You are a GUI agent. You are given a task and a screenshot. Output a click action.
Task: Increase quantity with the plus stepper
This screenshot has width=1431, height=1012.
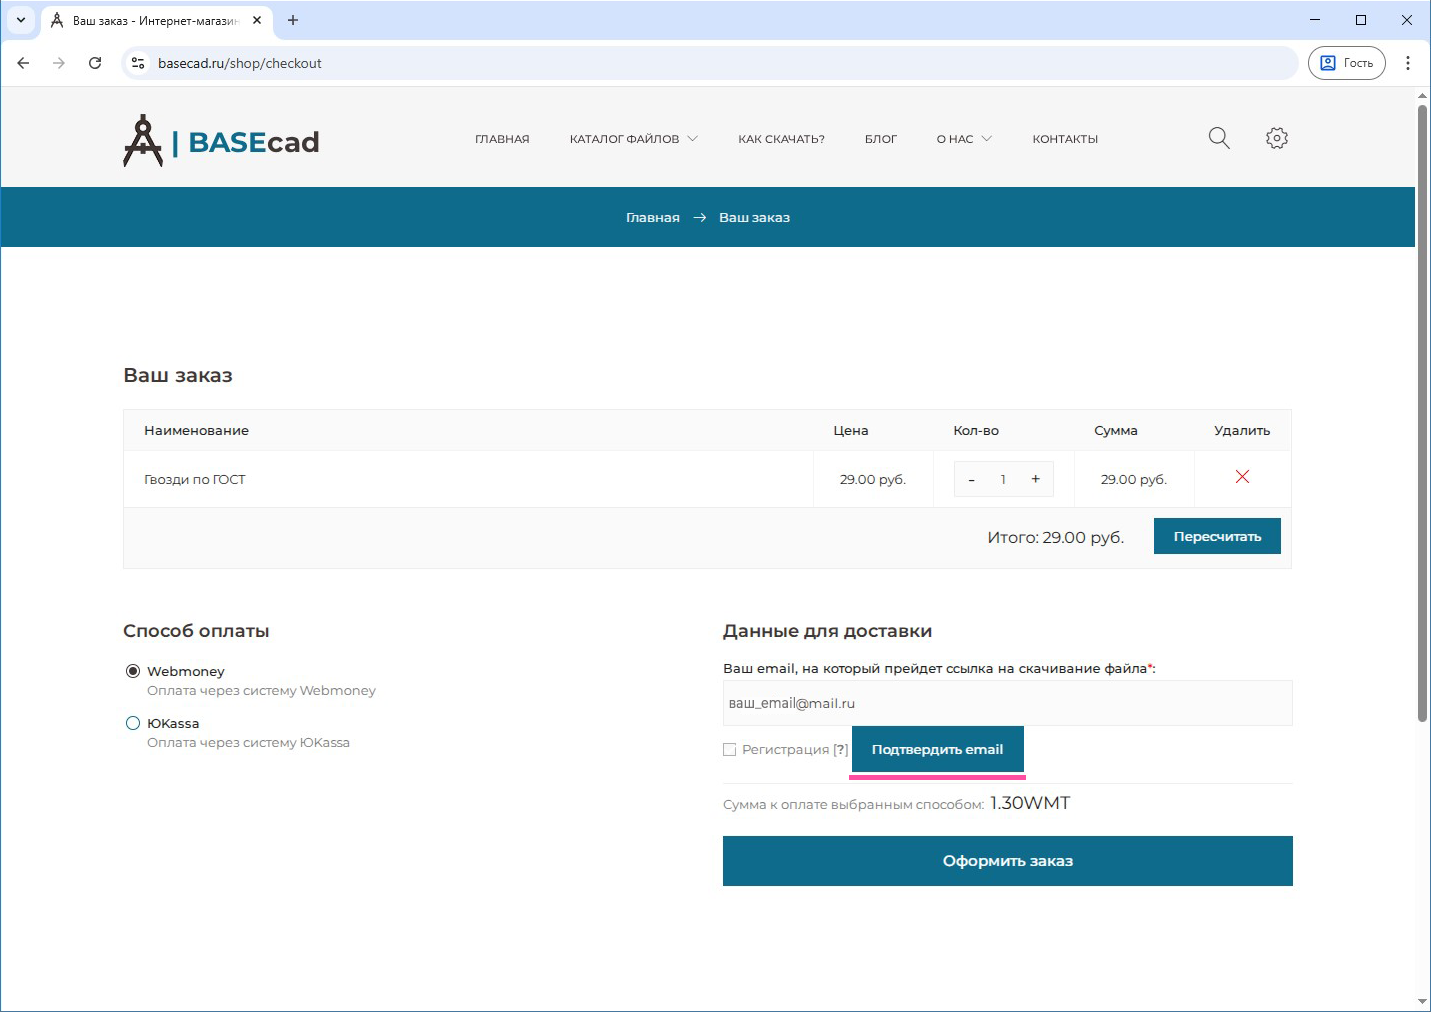1035,479
